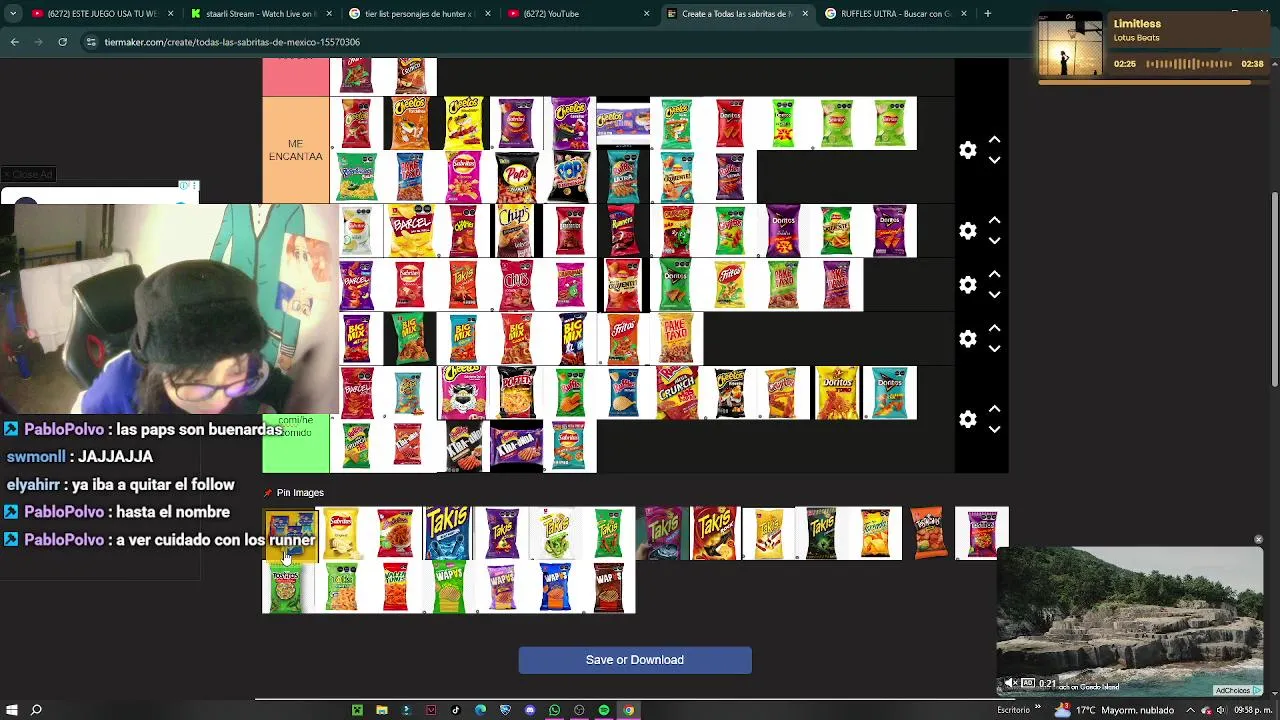Switch to the staarli Stream tab
The image size is (1280, 720).
click(260, 14)
